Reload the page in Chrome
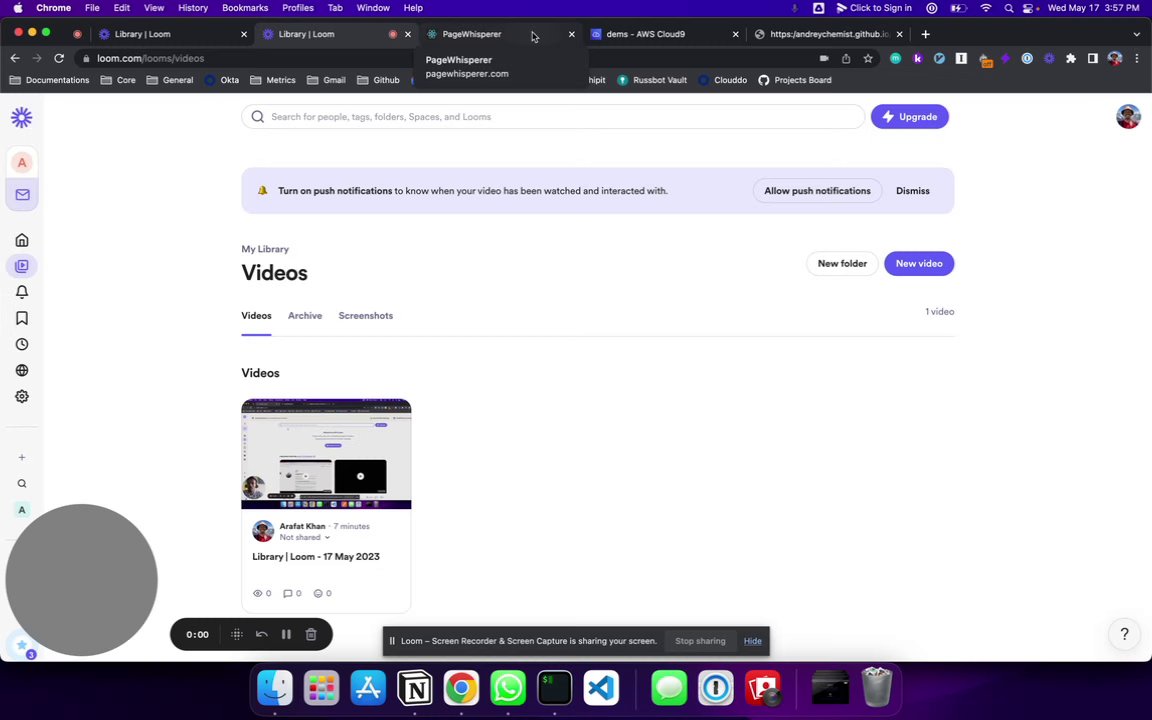This screenshot has height=720, width=1152. (x=59, y=58)
